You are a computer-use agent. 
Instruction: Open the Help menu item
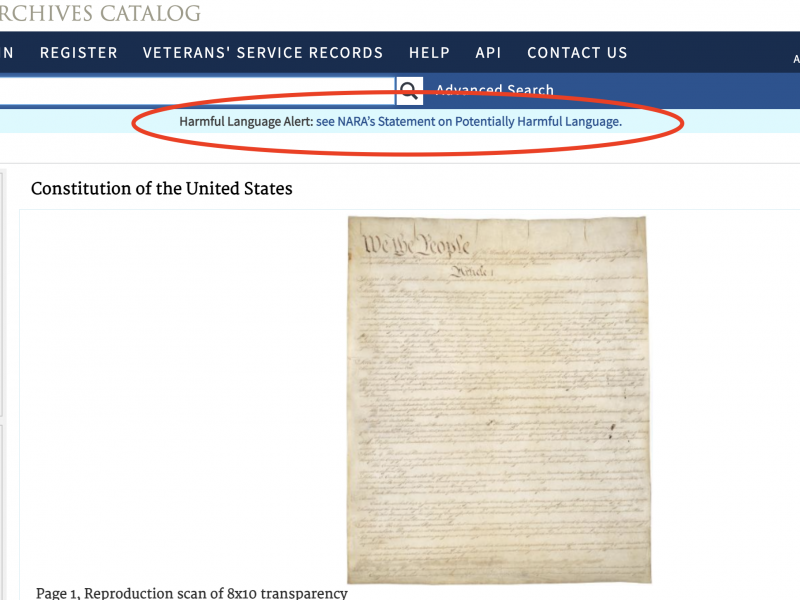tap(429, 53)
